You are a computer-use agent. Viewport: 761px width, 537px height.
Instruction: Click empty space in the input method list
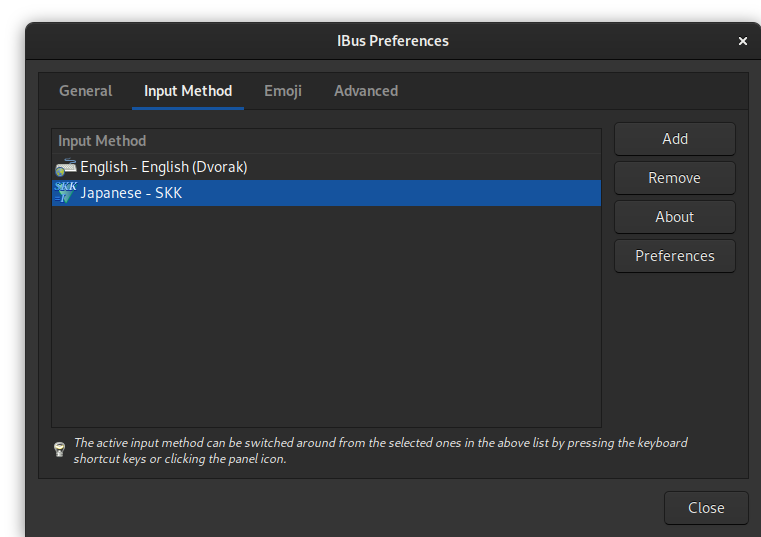(326, 320)
